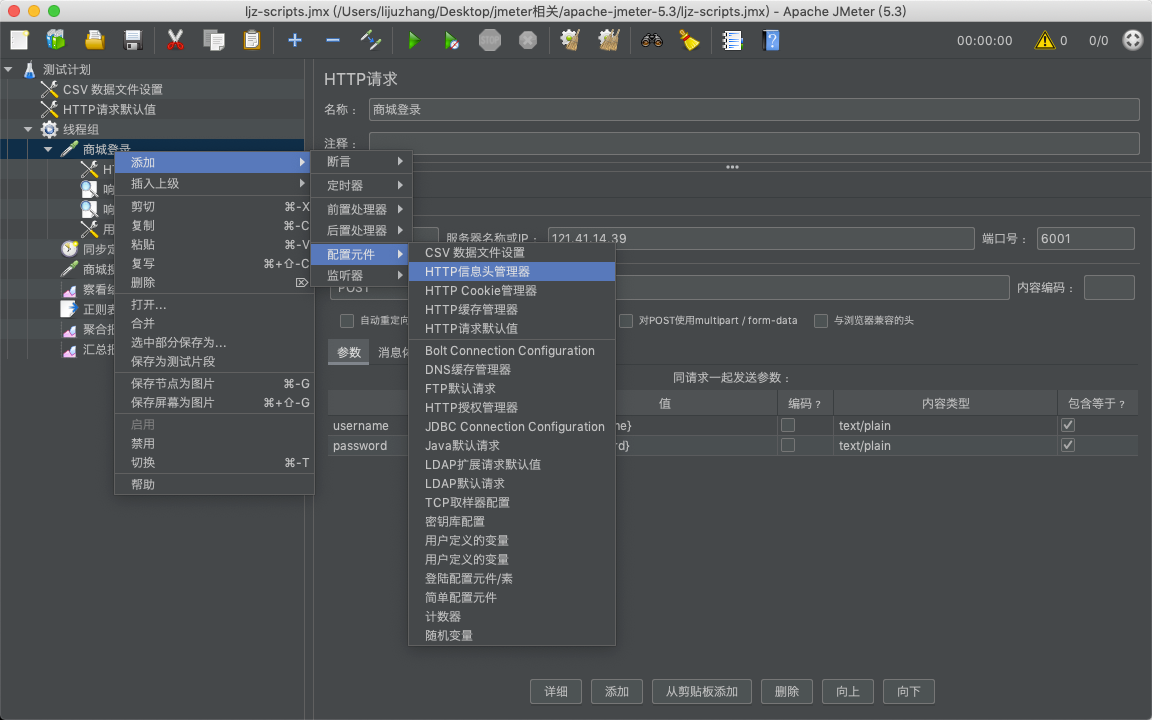1152x720 pixels.
Task: Click the remote engines icon at the toolbar's right end
Action: pyautogui.click(x=1133, y=40)
